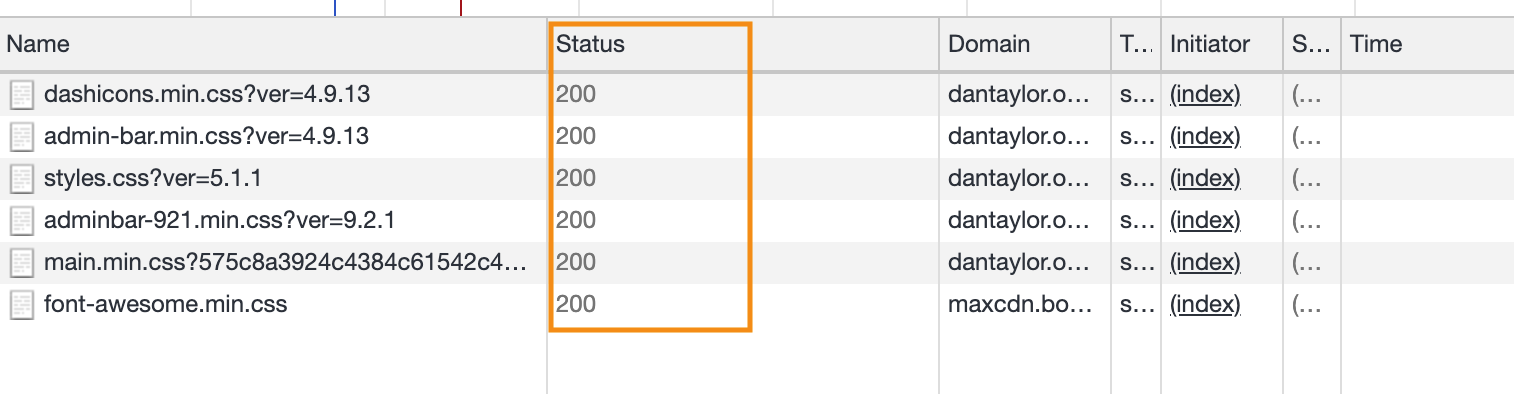The height and width of the screenshot is (394, 1514).
Task: Click the file icon beside adminbar-921.min.css
Action: coord(21,221)
